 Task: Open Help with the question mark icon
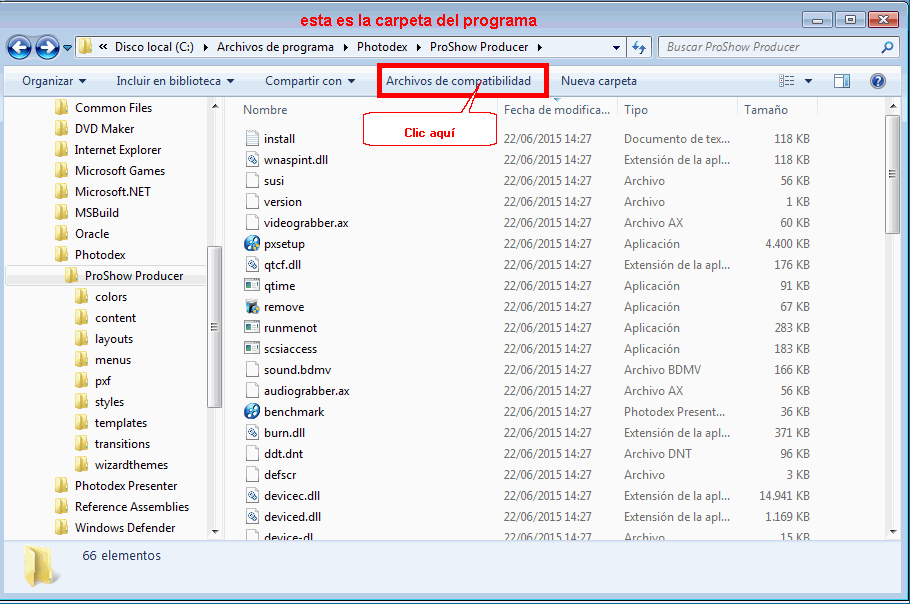[877, 81]
